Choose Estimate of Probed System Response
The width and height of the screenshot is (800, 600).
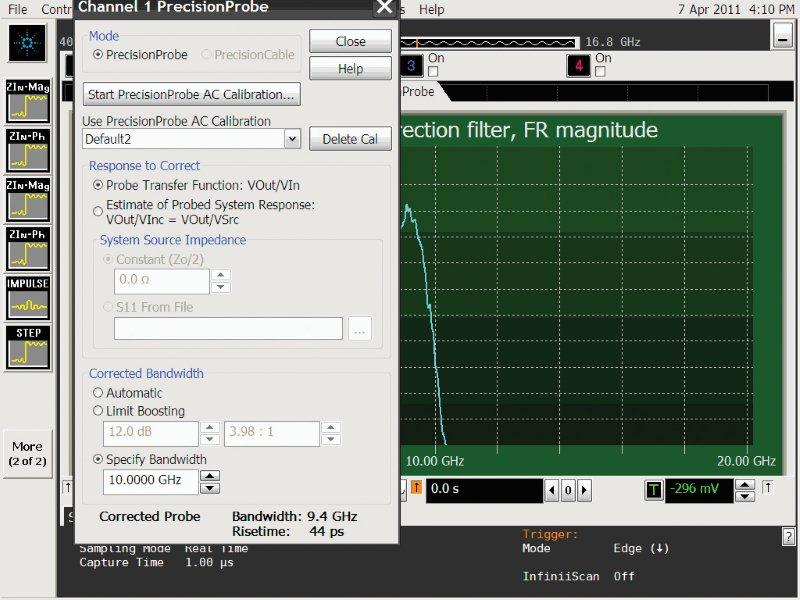click(98, 211)
